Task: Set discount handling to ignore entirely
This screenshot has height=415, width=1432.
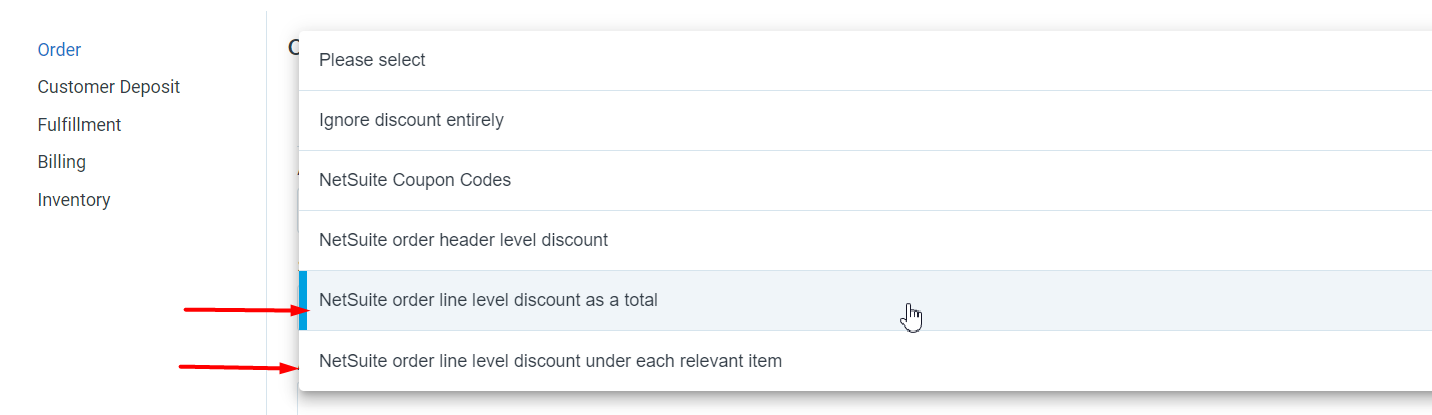Action: pos(865,121)
